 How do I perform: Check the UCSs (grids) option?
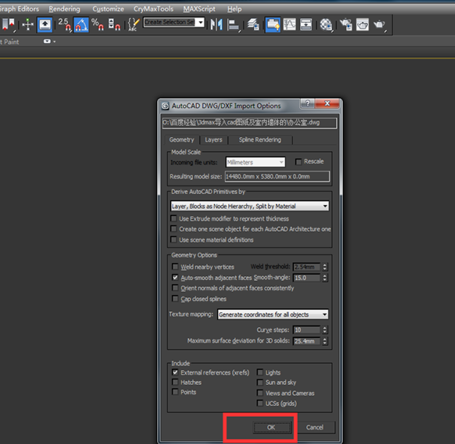260,403
